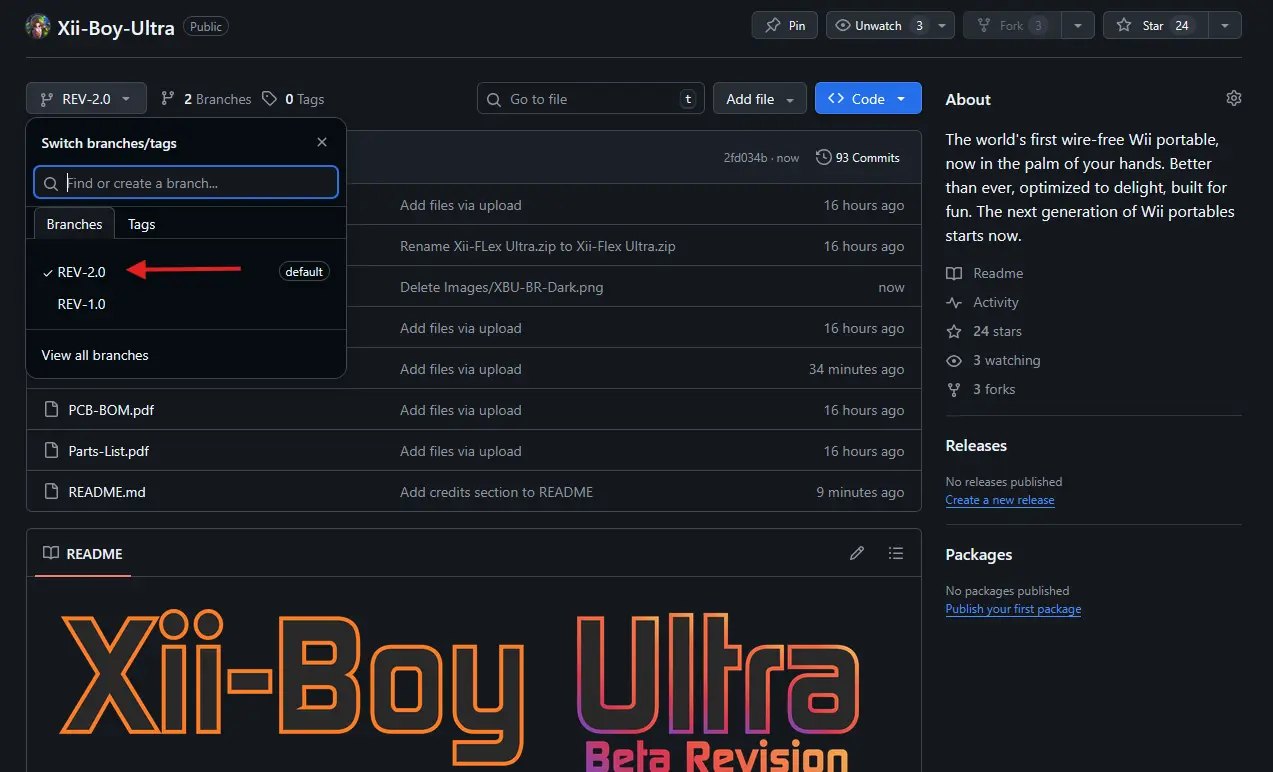The width and height of the screenshot is (1273, 772).
Task: View the 3 forks link
Action: coord(980,389)
